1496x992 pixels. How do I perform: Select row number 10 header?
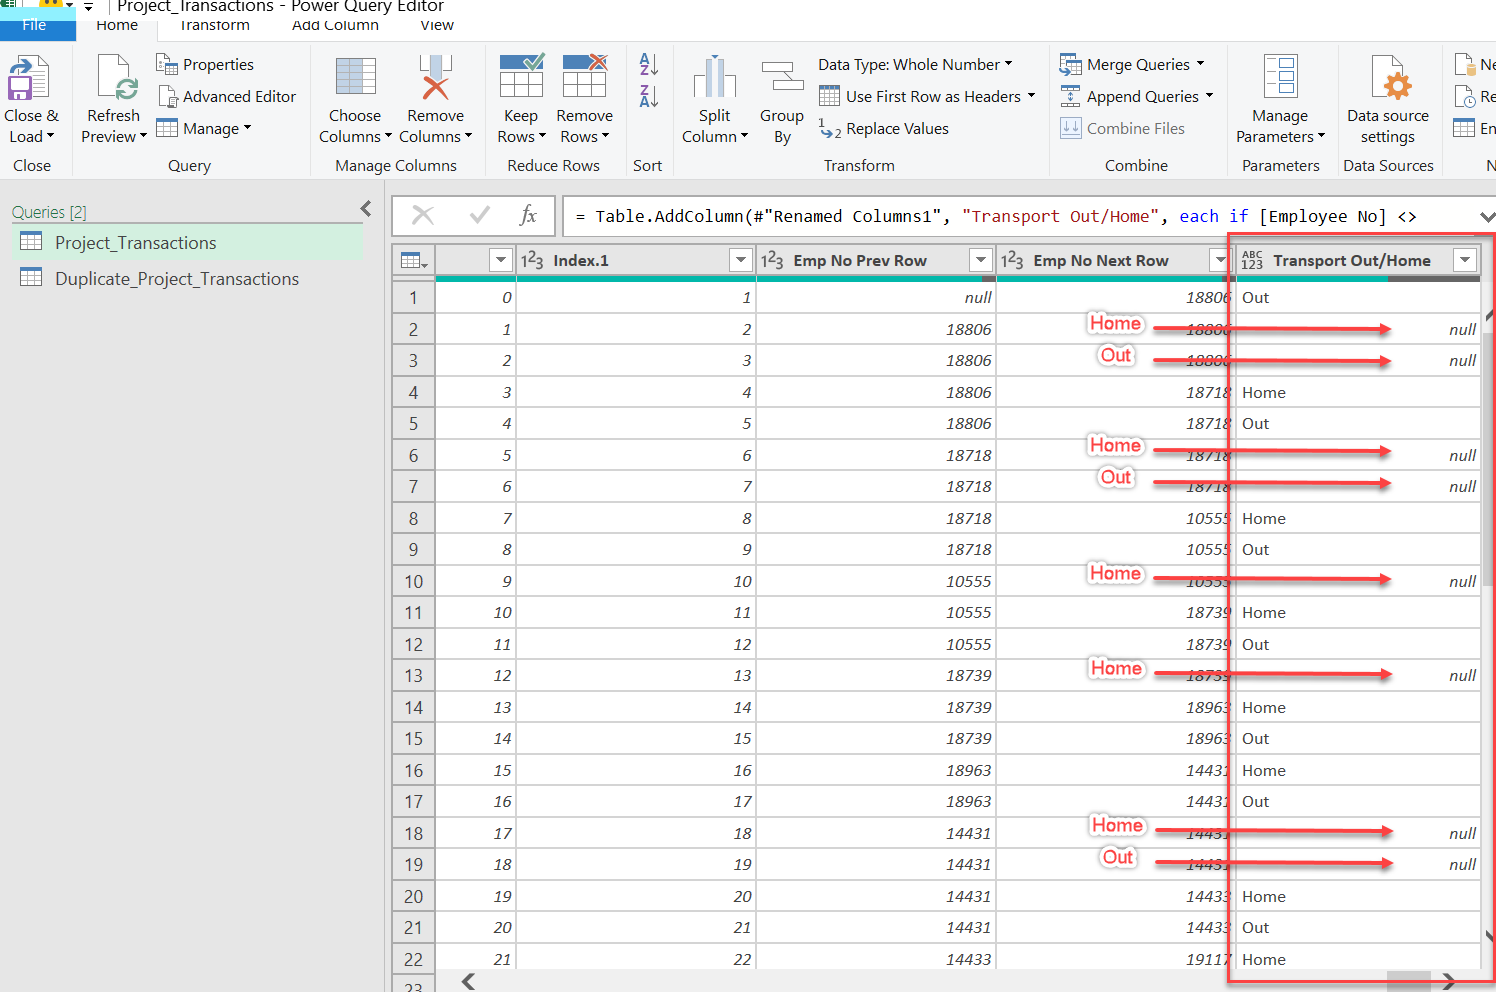click(414, 582)
